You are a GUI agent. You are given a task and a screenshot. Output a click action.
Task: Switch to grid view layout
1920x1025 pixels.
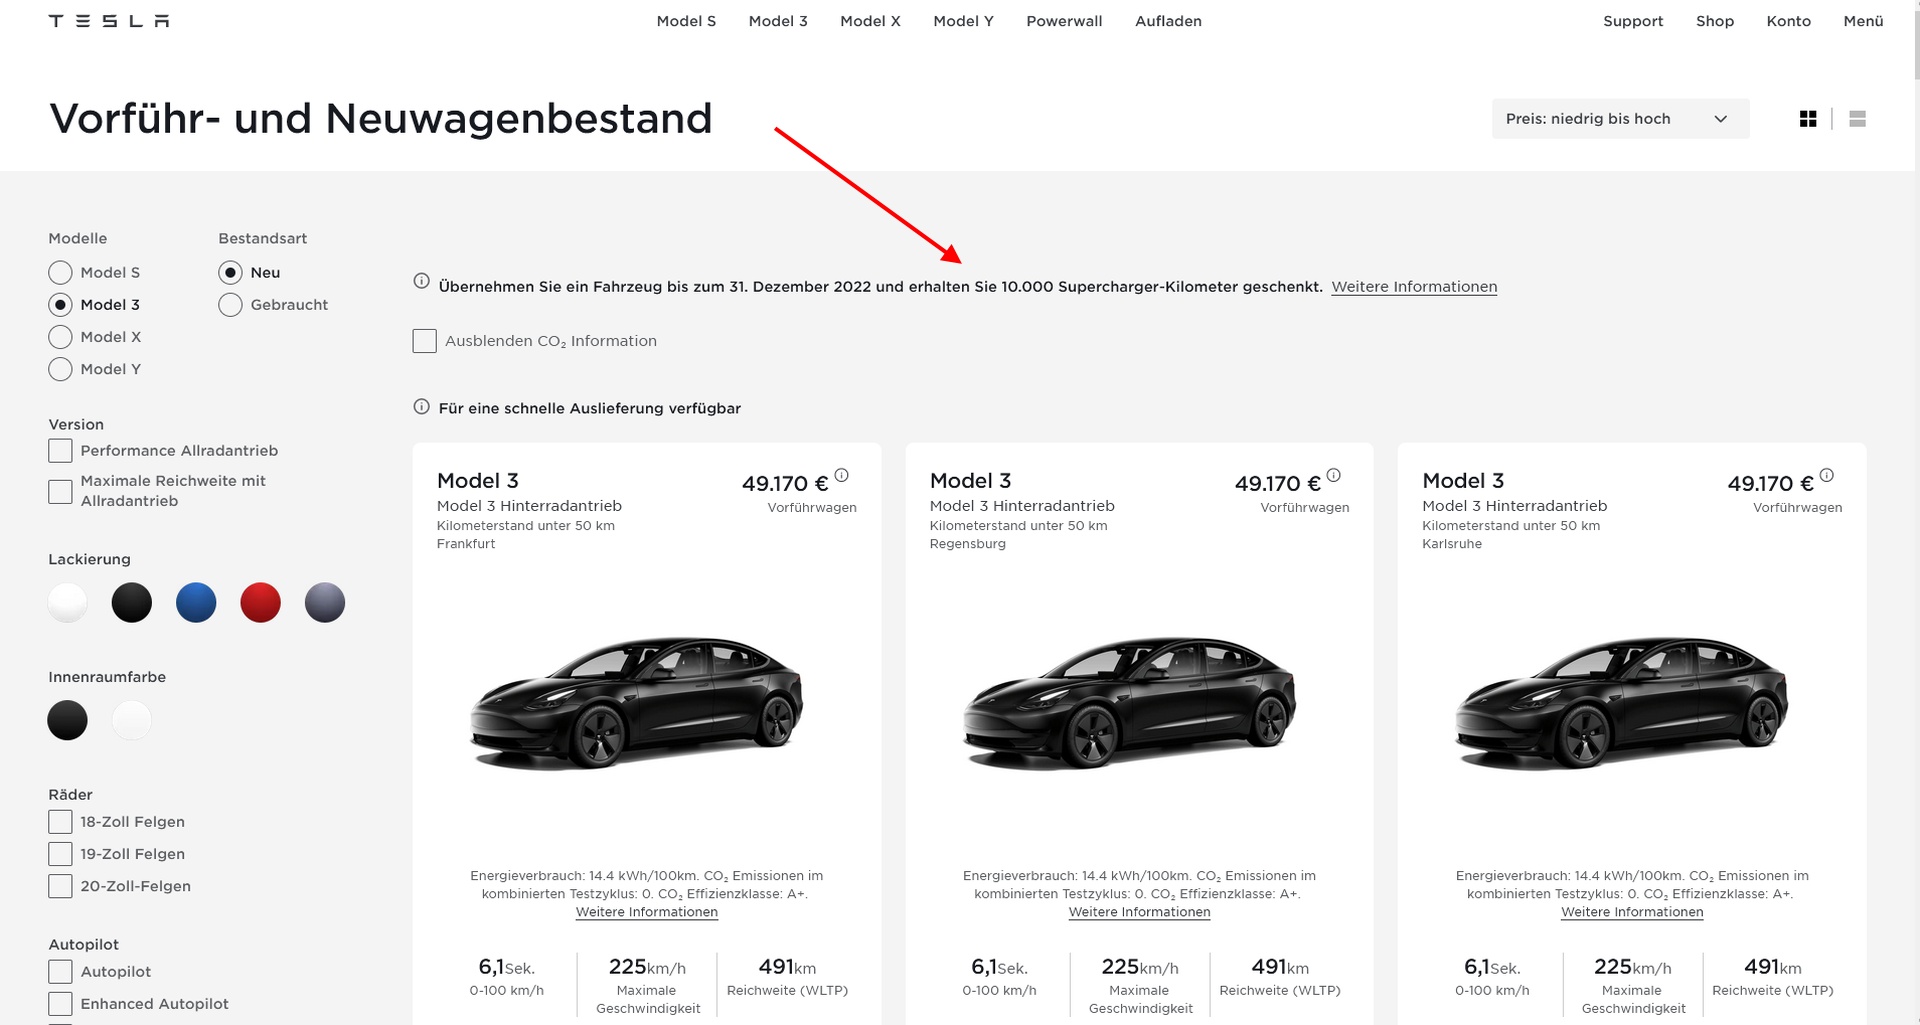click(x=1808, y=119)
